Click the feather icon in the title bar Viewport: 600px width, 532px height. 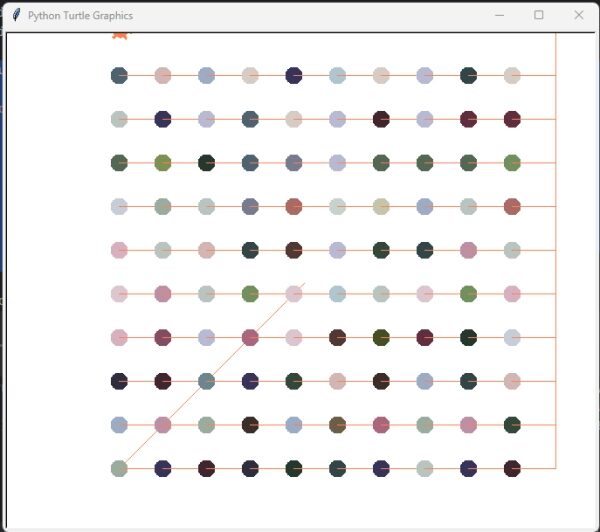click(x=16, y=15)
